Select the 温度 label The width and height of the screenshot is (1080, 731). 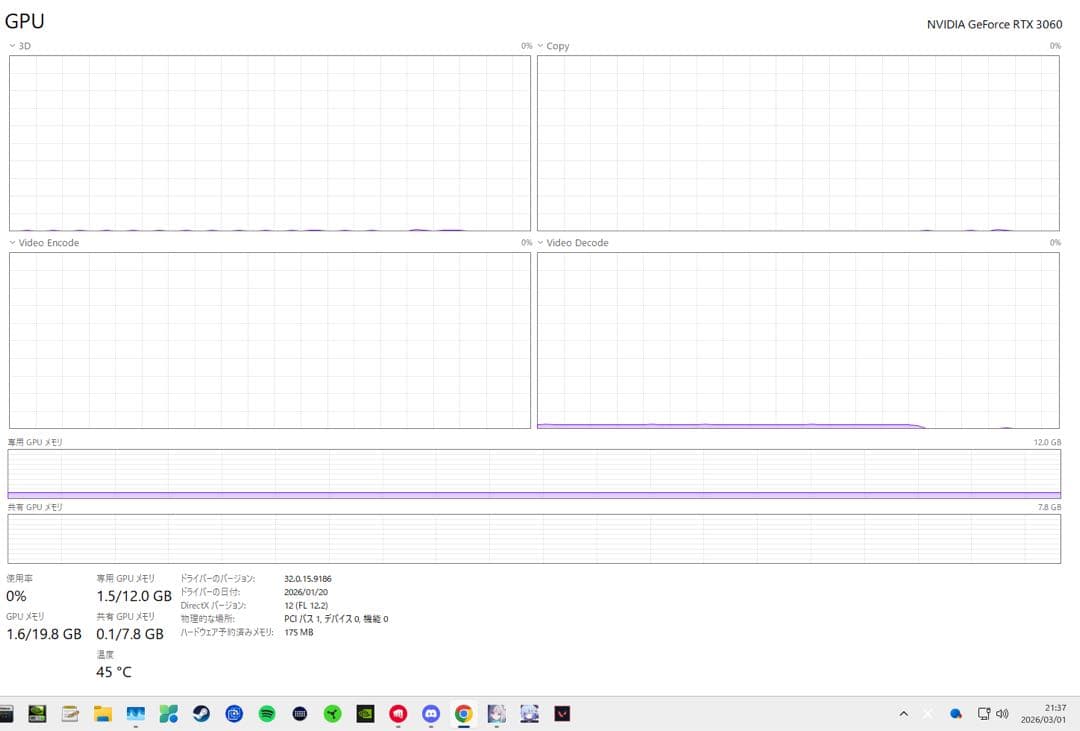point(105,655)
